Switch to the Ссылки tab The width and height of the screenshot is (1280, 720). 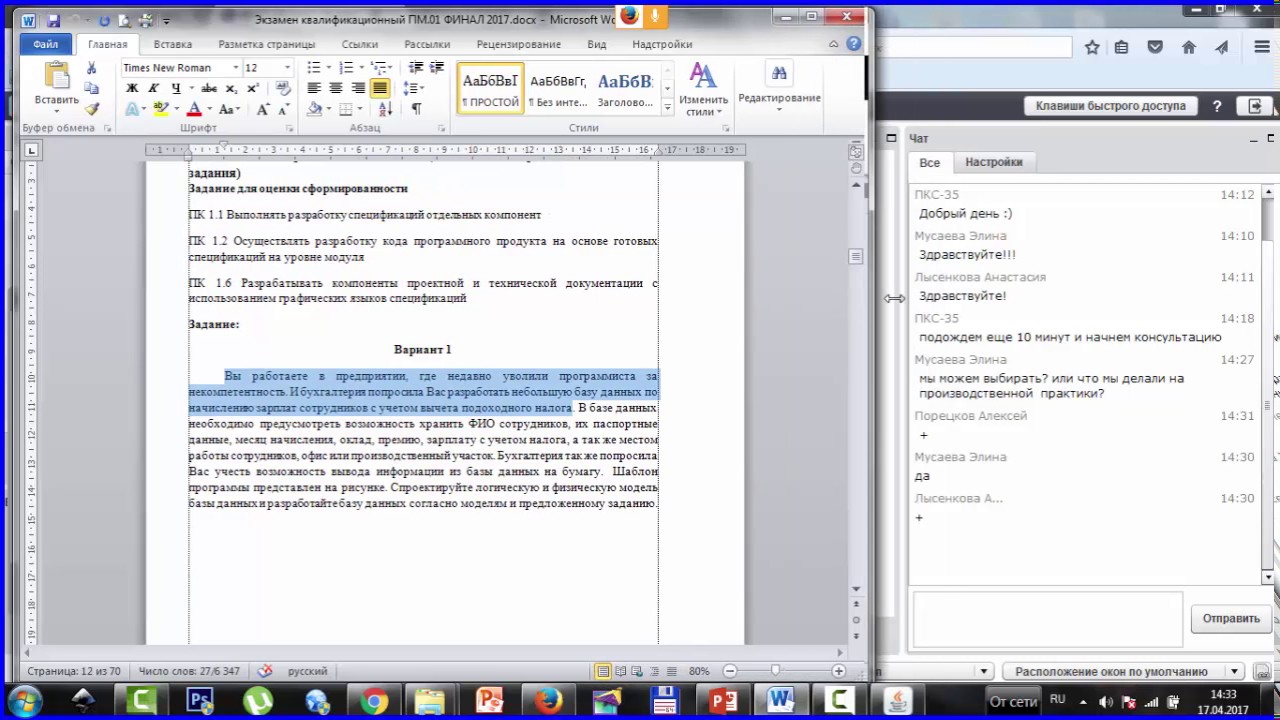click(x=359, y=44)
